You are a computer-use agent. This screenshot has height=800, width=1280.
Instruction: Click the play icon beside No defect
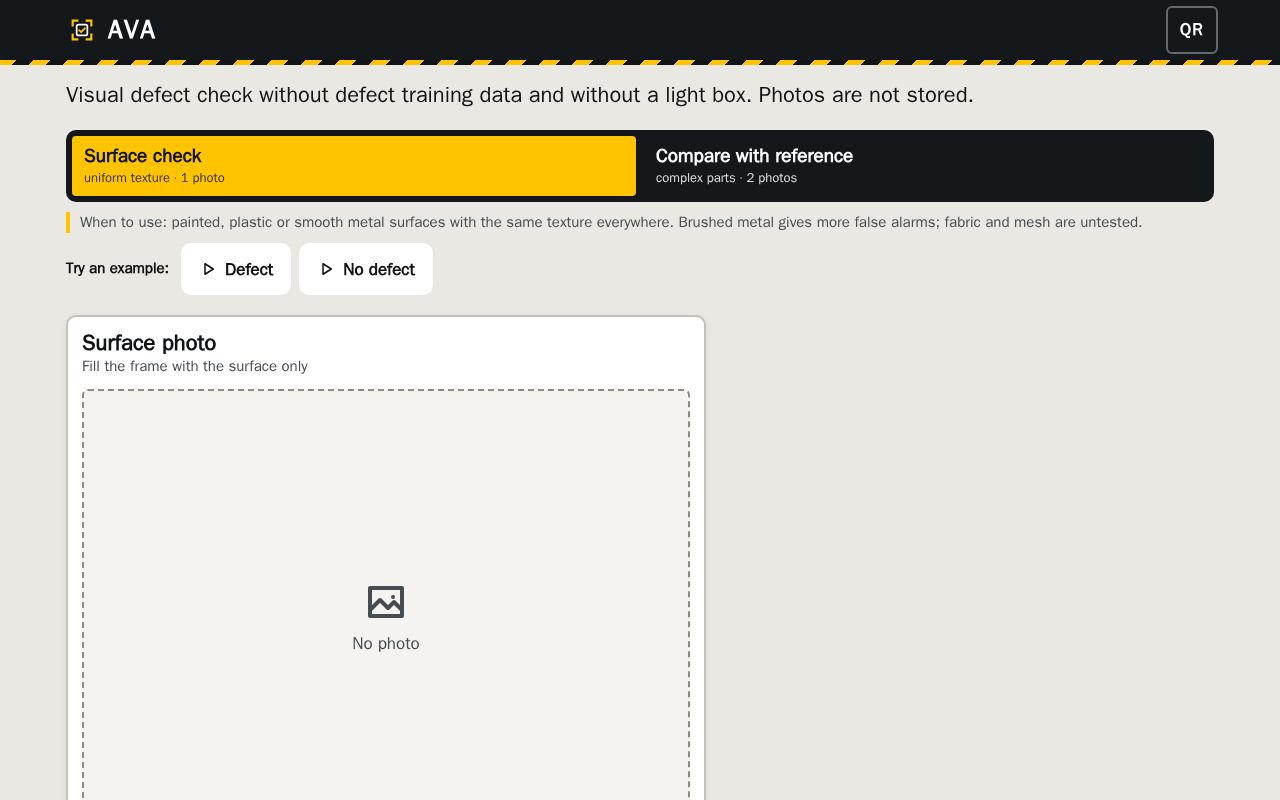[x=326, y=269]
